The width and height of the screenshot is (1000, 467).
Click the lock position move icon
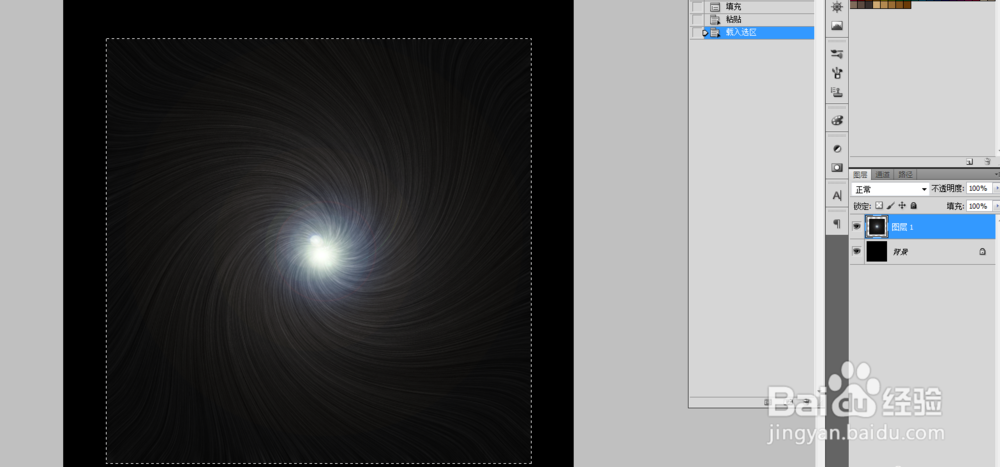902,206
